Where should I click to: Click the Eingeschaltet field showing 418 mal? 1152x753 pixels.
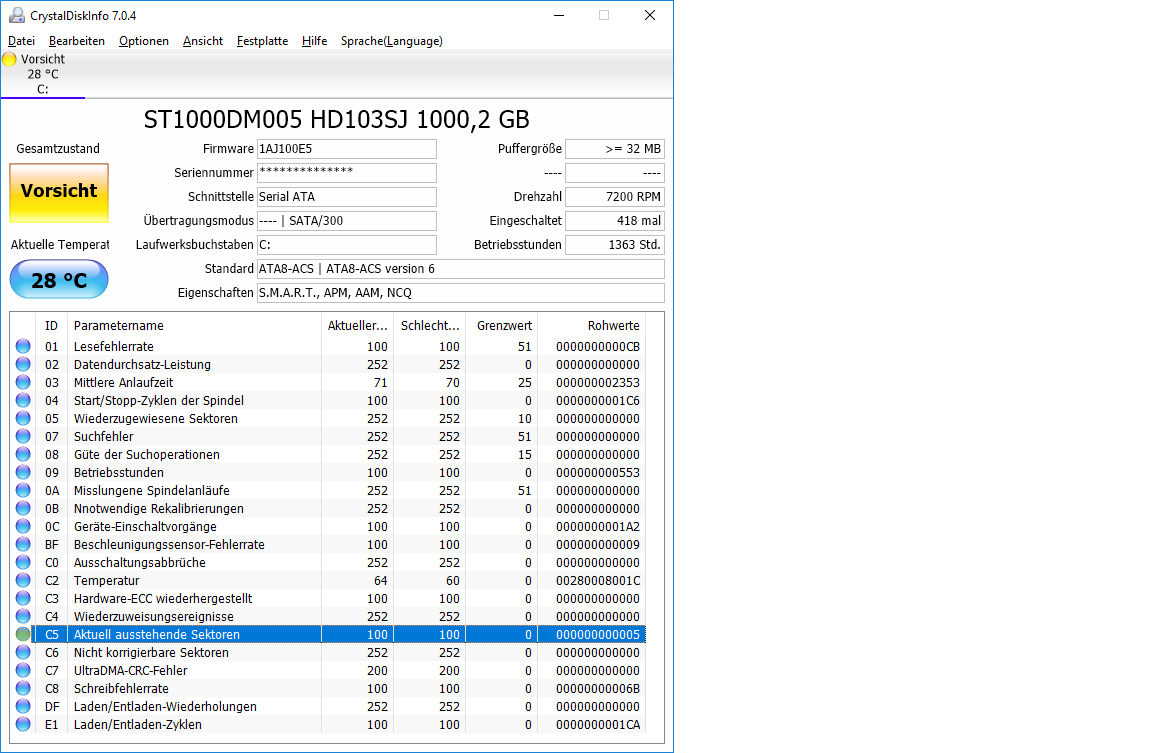[x=615, y=221]
